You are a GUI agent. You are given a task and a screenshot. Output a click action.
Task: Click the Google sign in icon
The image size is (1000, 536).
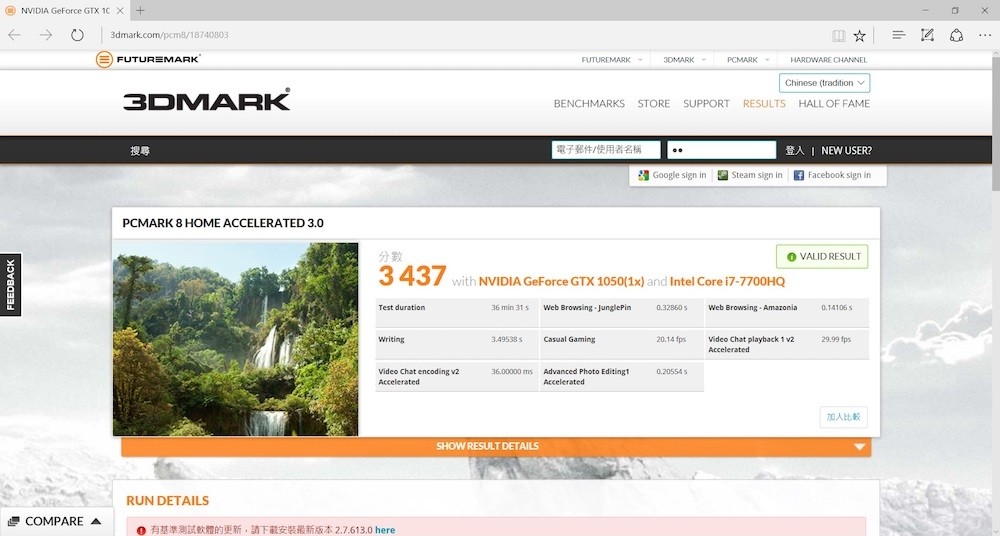click(x=643, y=175)
